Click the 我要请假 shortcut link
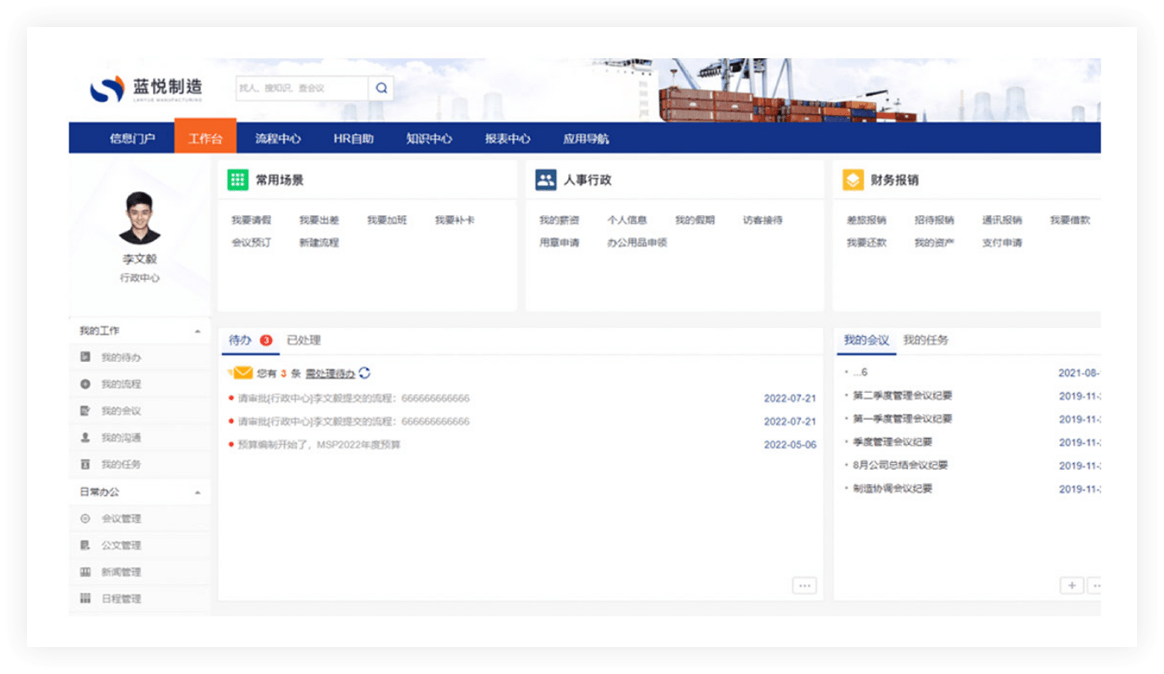This screenshot has height=674, width=1164. point(251,220)
